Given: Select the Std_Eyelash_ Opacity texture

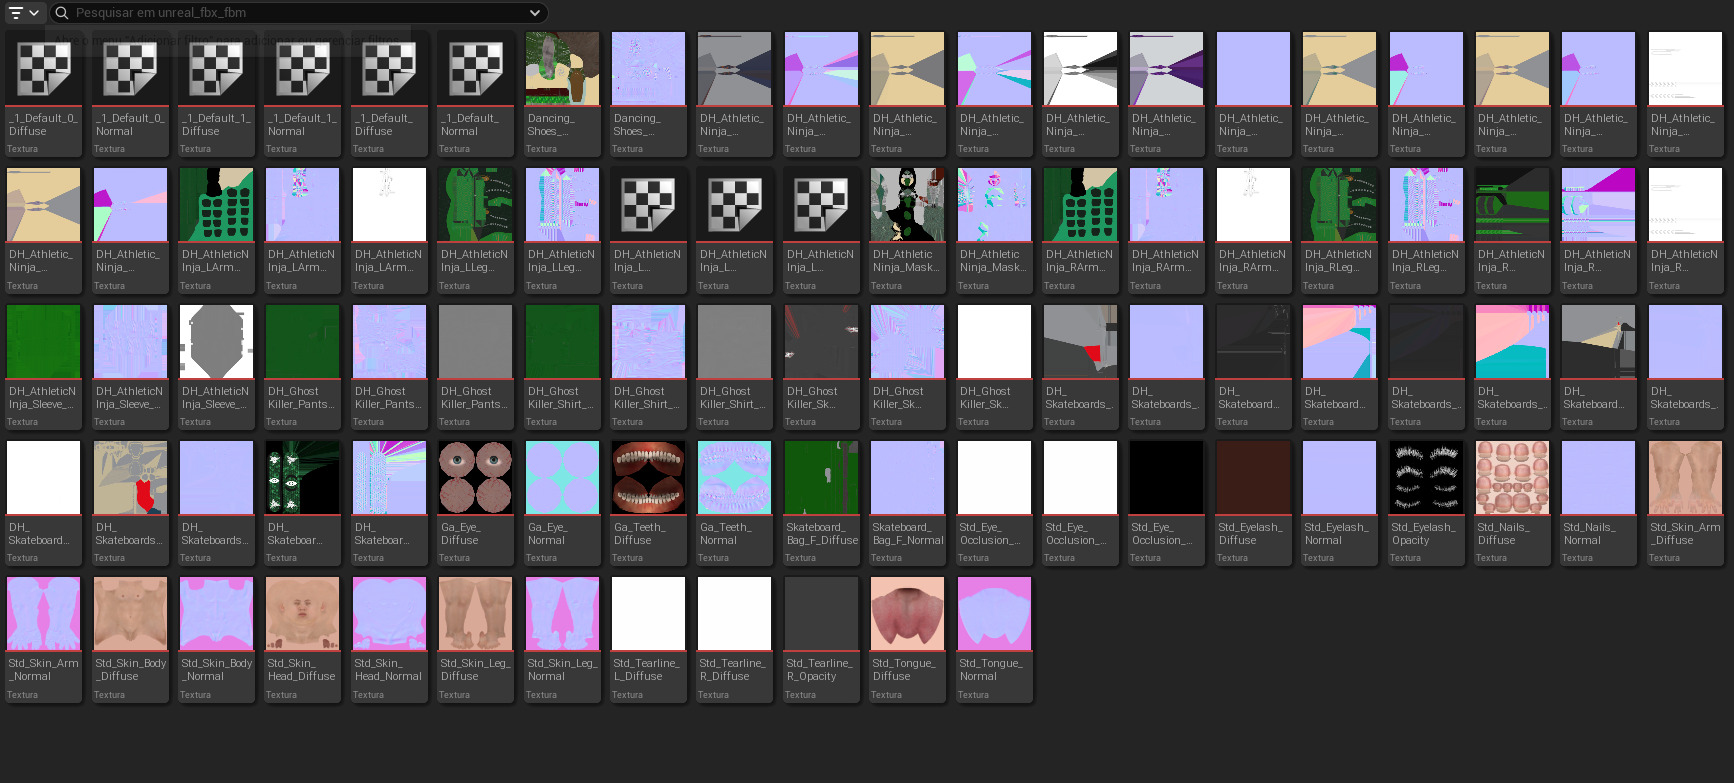Looking at the screenshot, I should (1427, 502).
